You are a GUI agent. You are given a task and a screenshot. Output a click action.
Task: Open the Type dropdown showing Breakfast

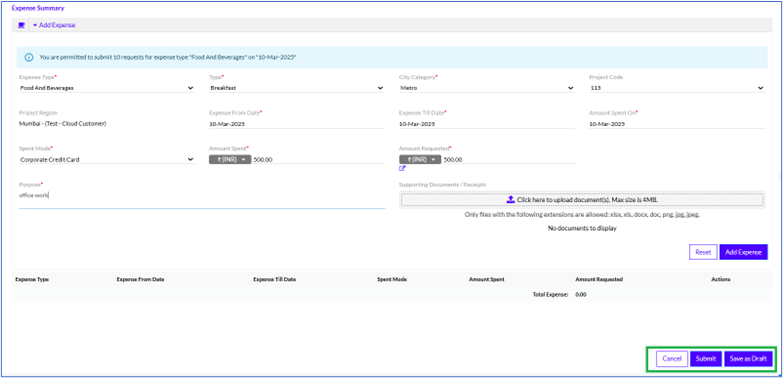coord(297,88)
